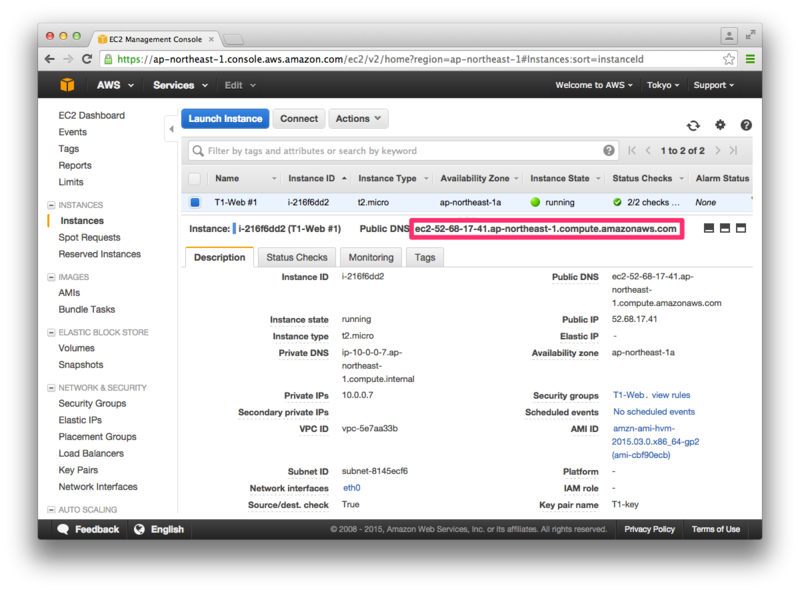Viewport: 800px width, 592px height.
Task: Click the Feedback speech bubble icon
Action: [x=63, y=529]
